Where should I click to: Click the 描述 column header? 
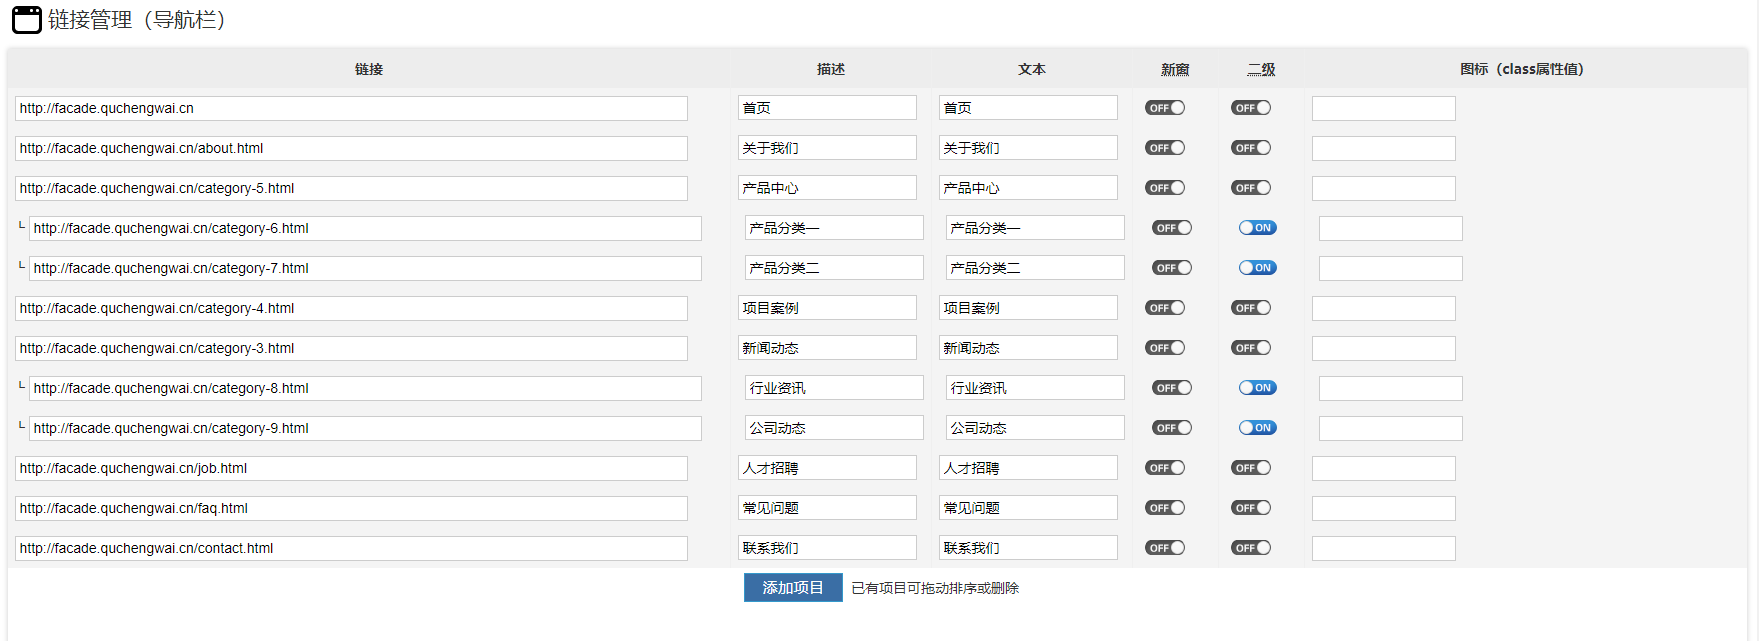(x=831, y=69)
